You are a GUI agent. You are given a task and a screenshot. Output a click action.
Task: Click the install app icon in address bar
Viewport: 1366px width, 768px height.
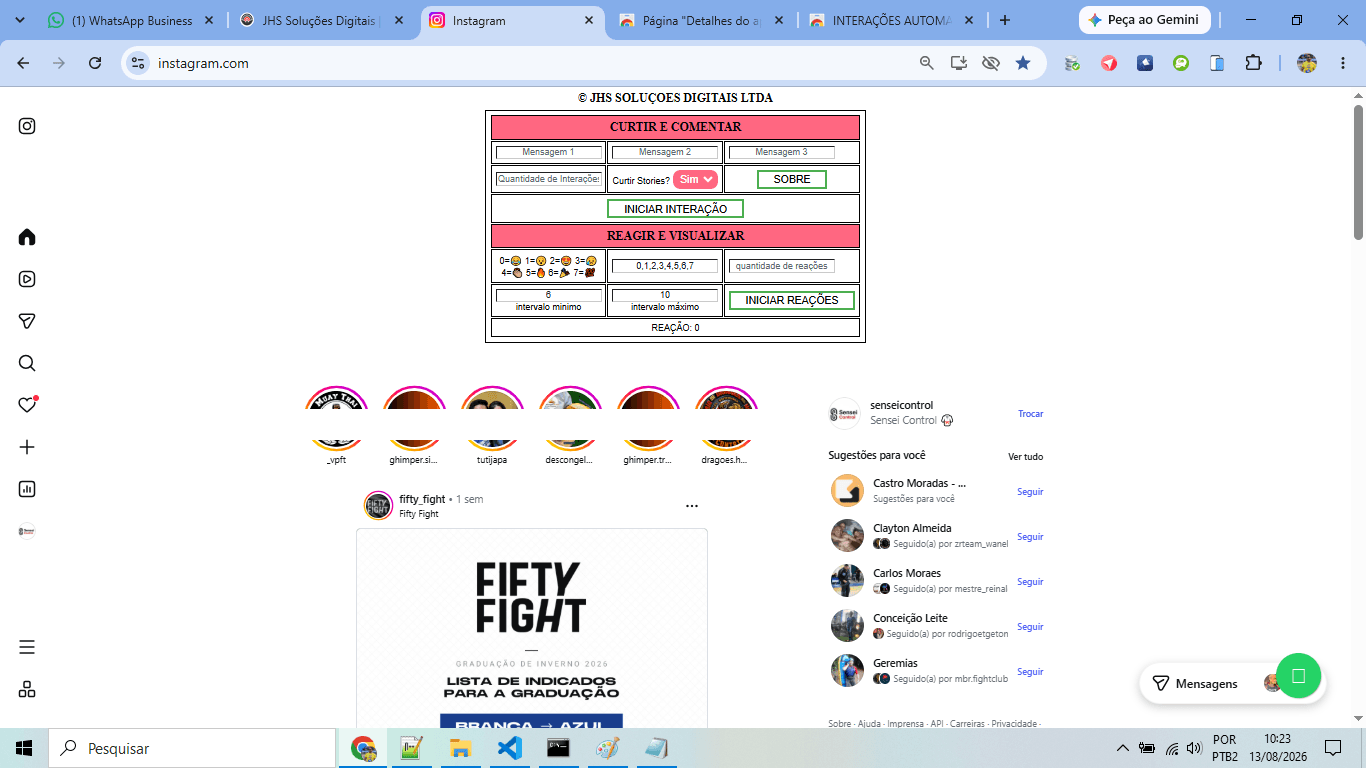[959, 63]
